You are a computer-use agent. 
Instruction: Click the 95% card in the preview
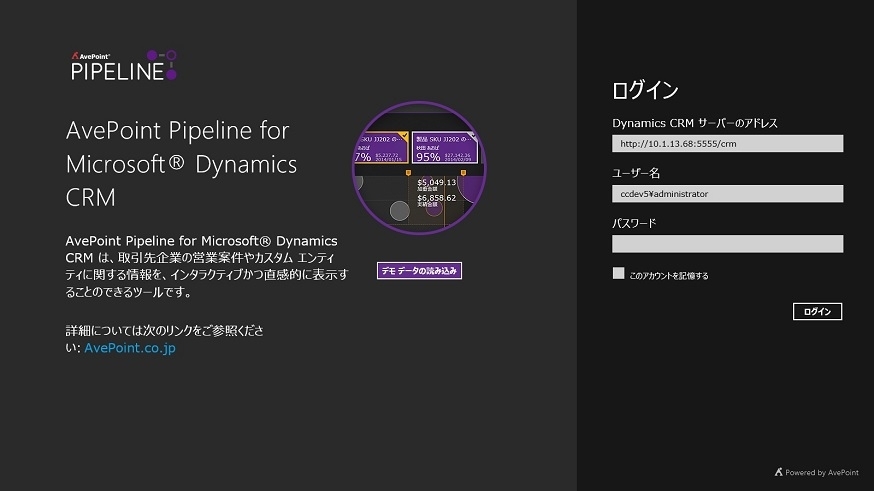click(445, 148)
